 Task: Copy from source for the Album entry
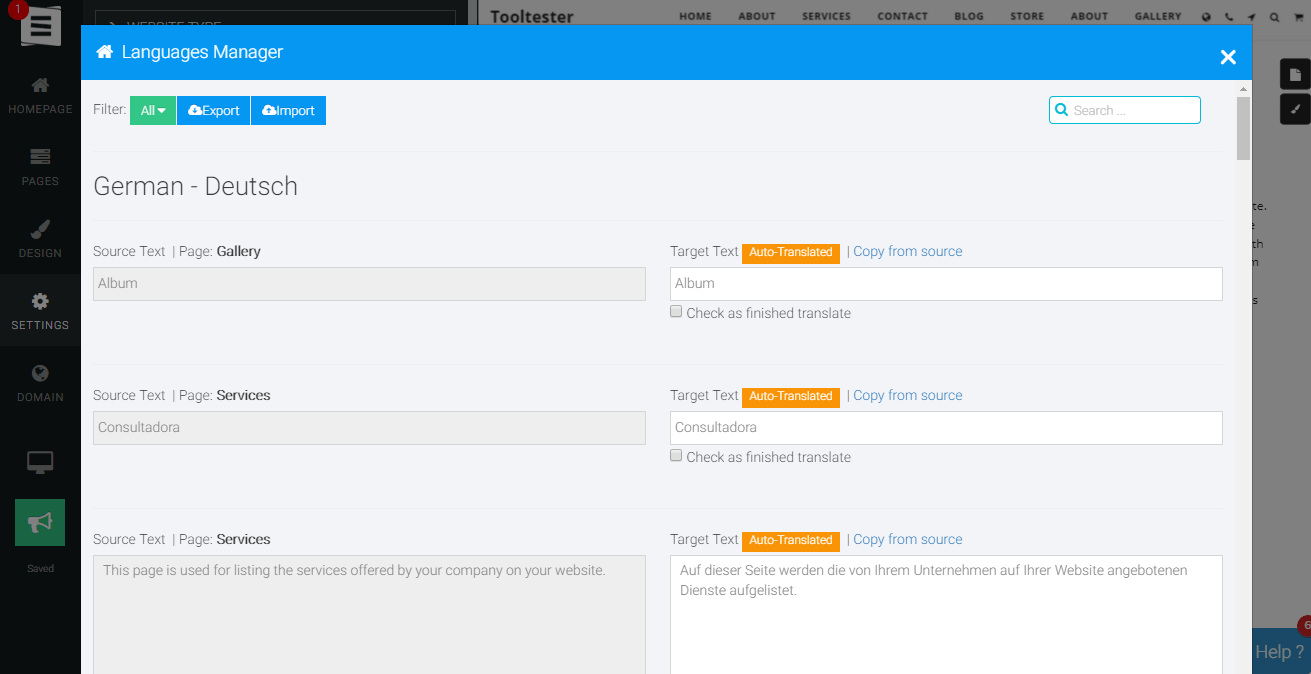pos(907,251)
